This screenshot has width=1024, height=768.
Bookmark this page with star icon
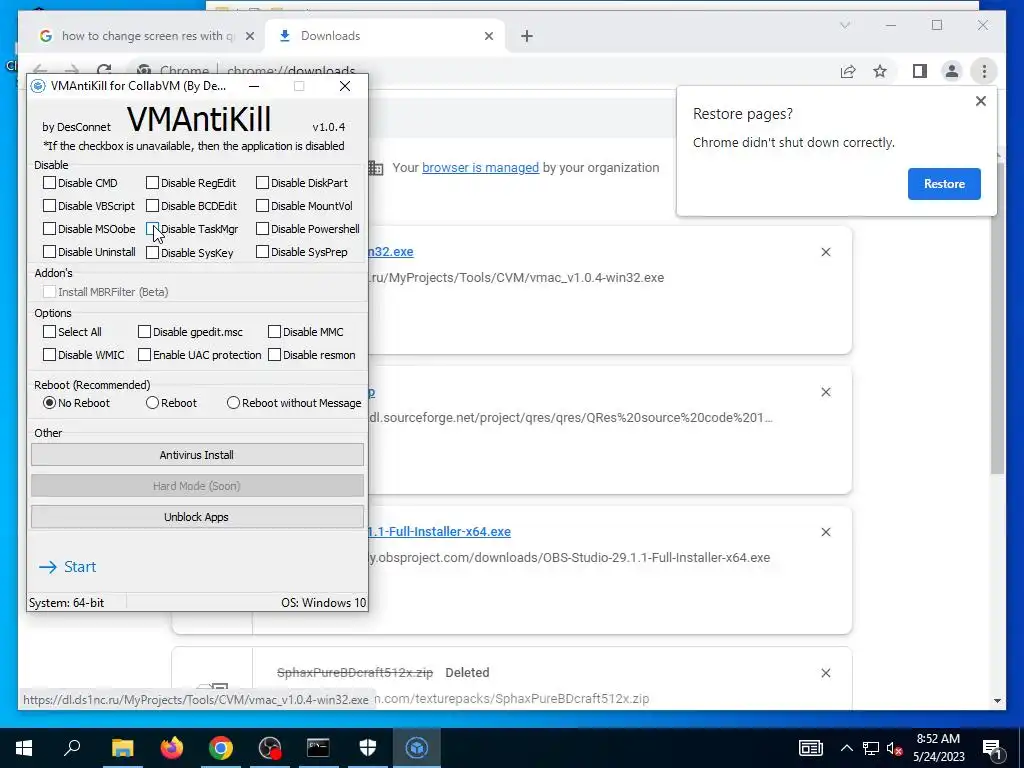tap(880, 71)
